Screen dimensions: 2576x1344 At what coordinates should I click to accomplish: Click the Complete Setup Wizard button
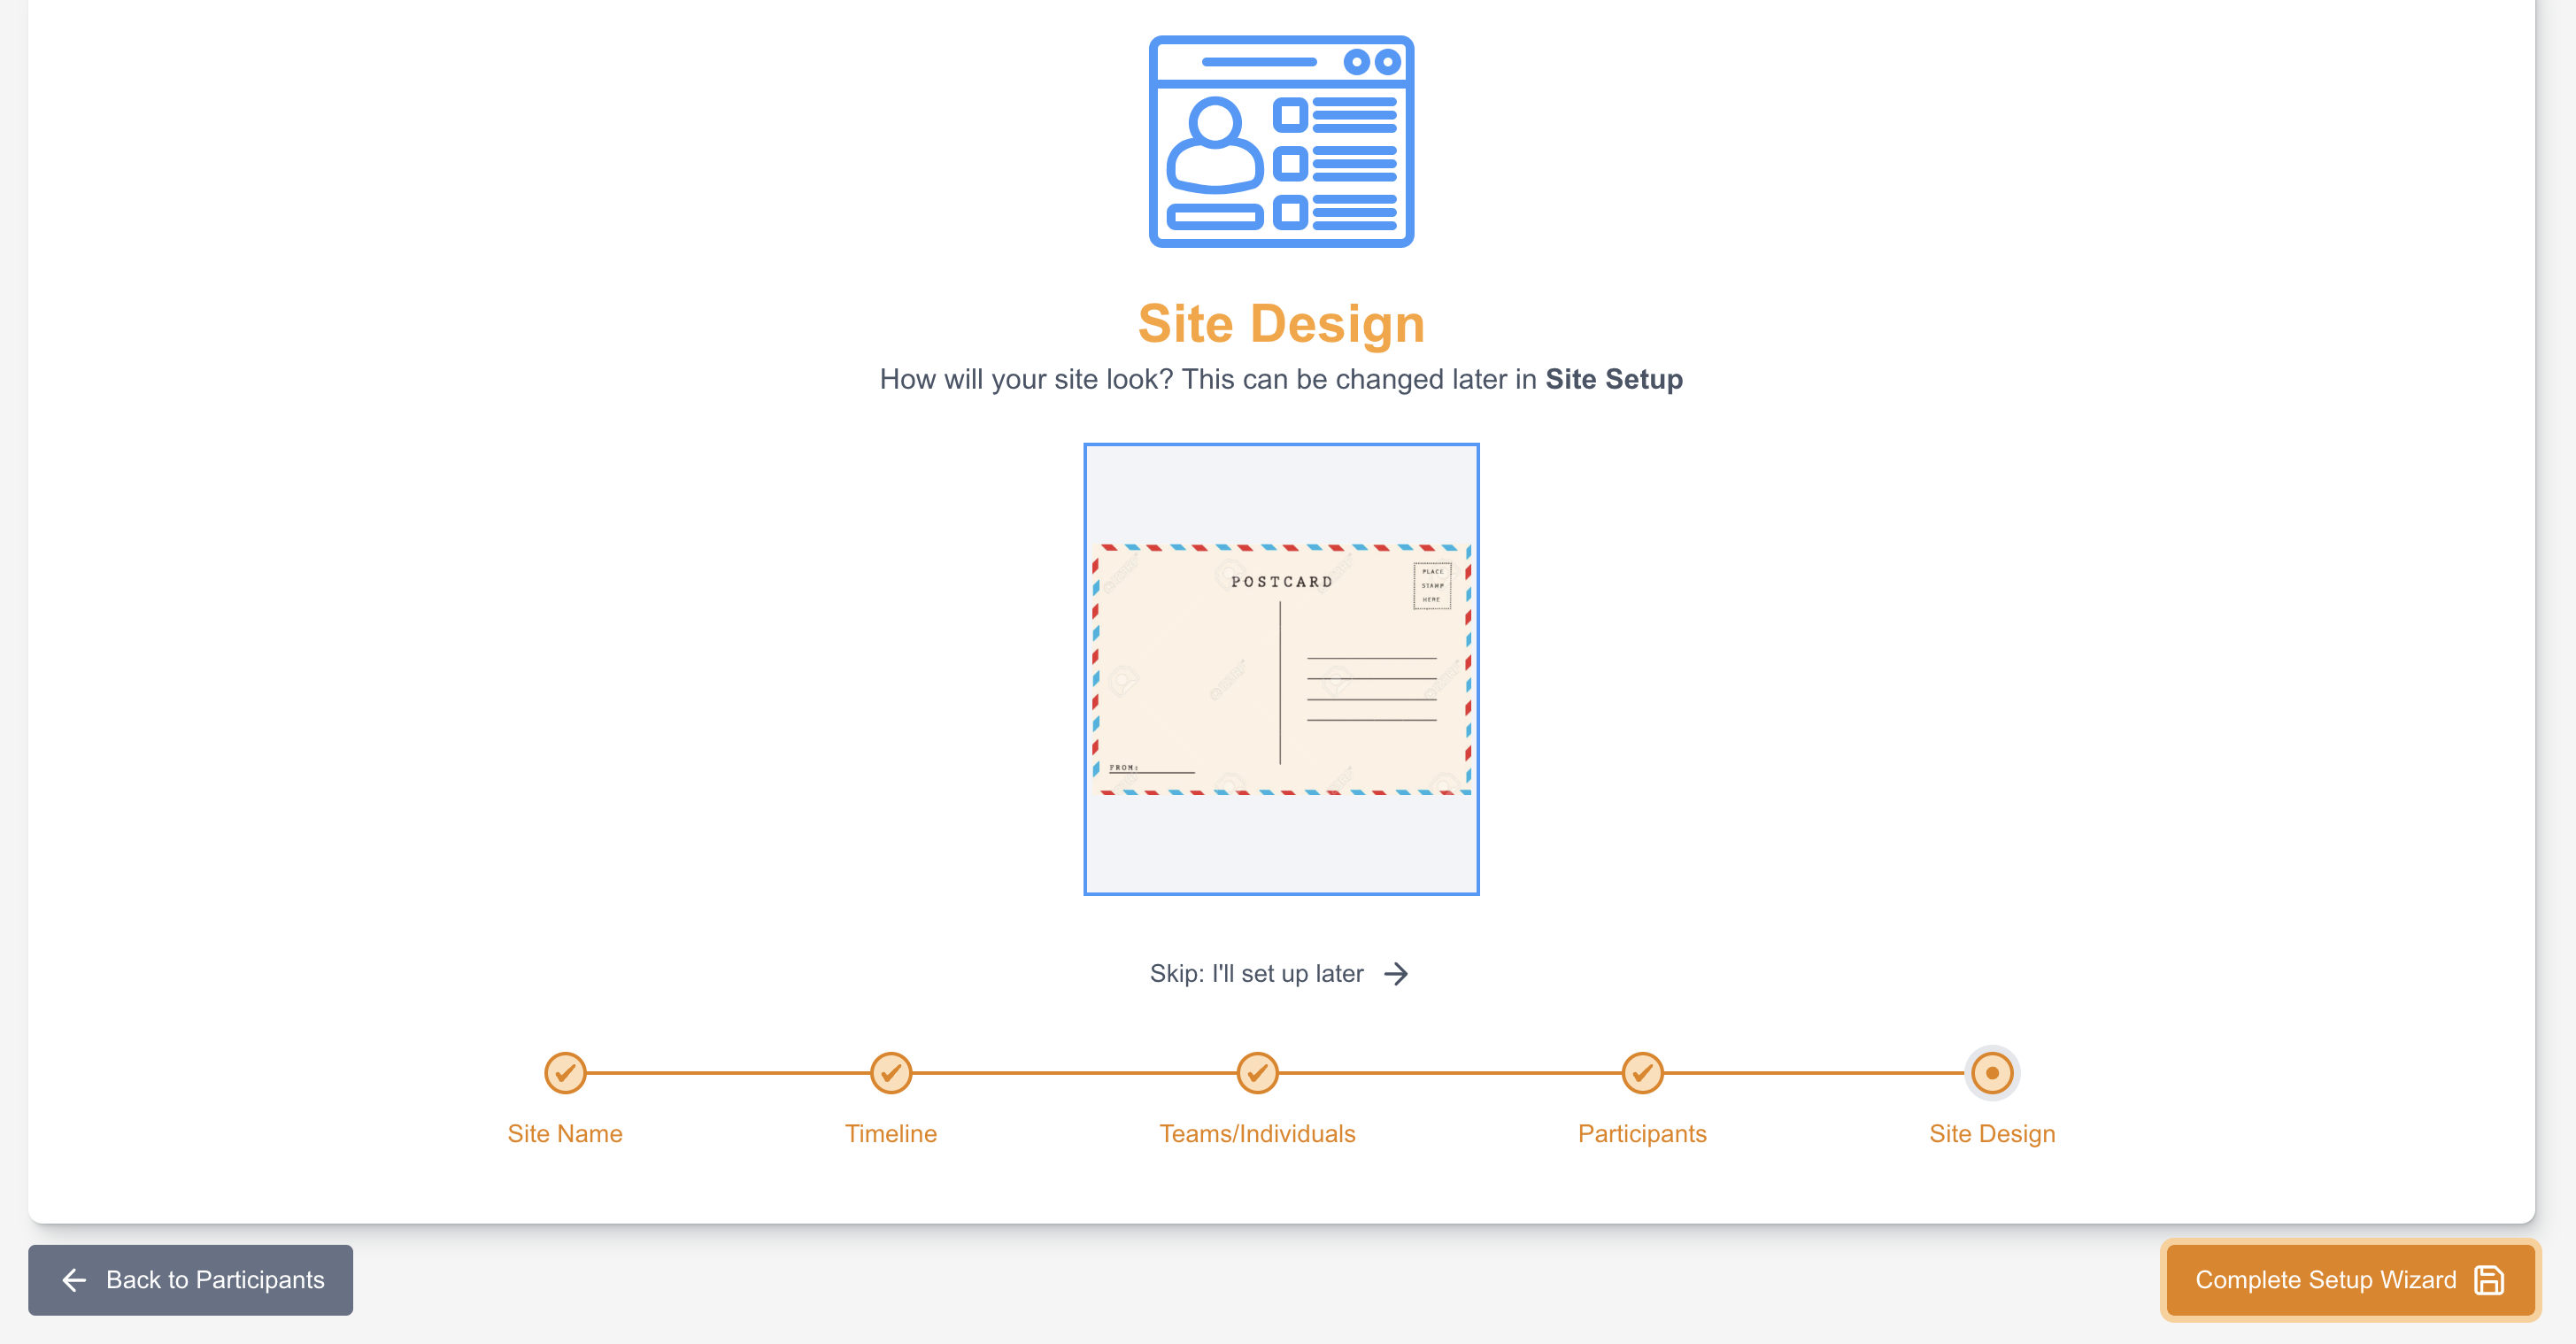pyautogui.click(x=2350, y=1279)
